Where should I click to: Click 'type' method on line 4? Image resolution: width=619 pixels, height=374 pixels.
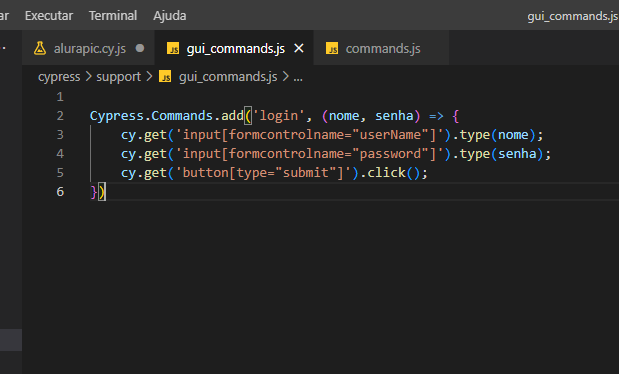475,154
